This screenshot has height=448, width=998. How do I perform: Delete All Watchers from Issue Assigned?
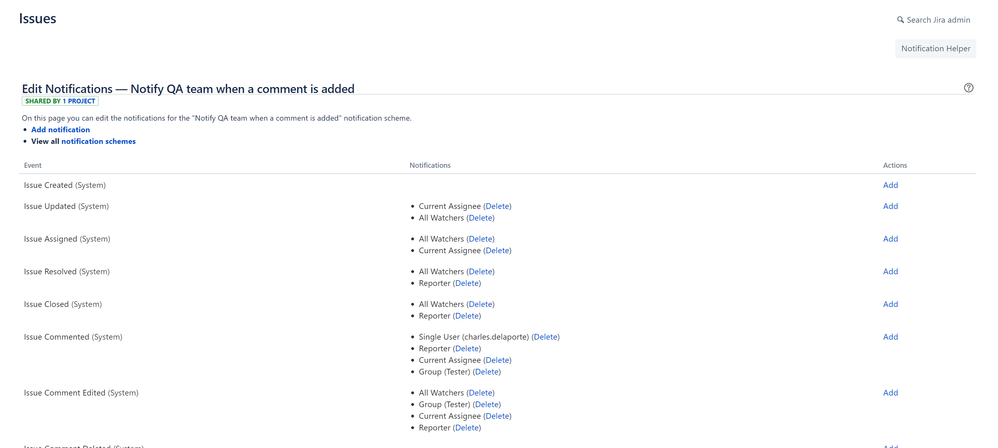(481, 239)
